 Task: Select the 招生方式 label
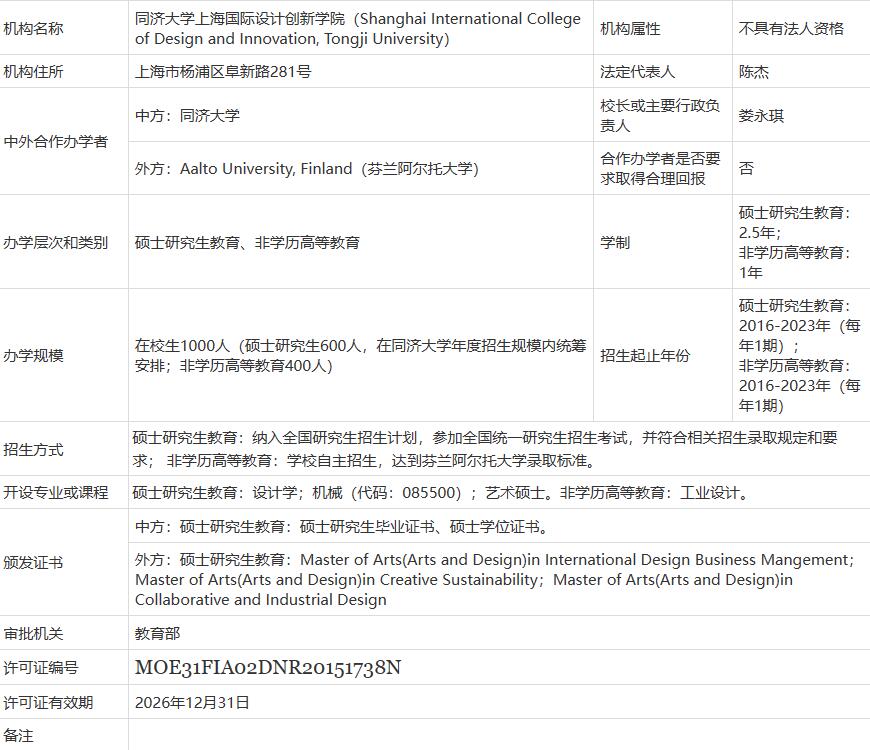(33, 450)
